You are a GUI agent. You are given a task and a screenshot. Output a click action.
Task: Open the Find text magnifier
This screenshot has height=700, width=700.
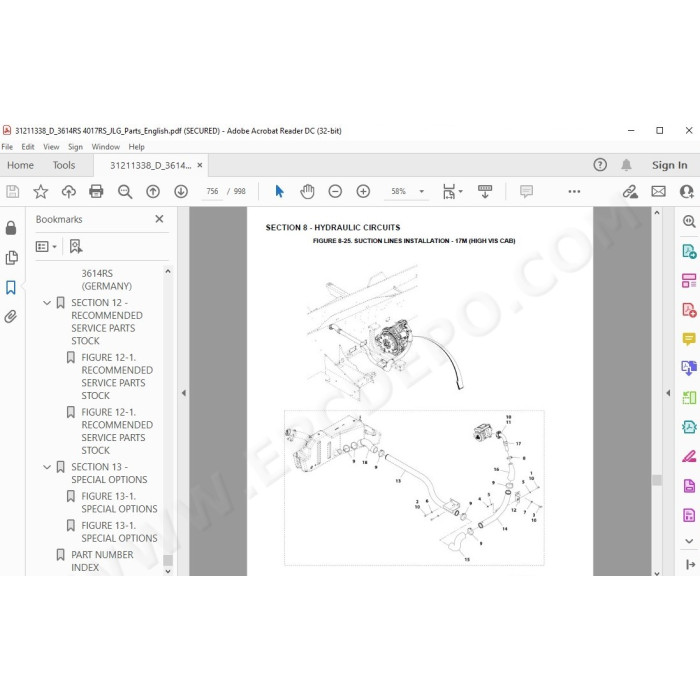(x=125, y=192)
